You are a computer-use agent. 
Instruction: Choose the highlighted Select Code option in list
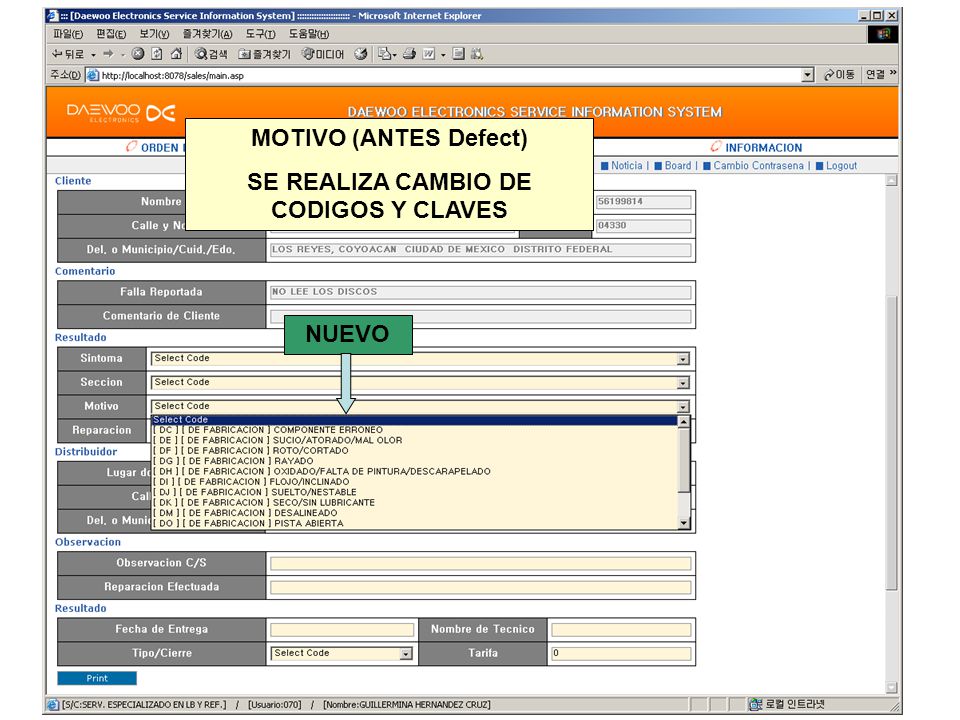(414, 420)
